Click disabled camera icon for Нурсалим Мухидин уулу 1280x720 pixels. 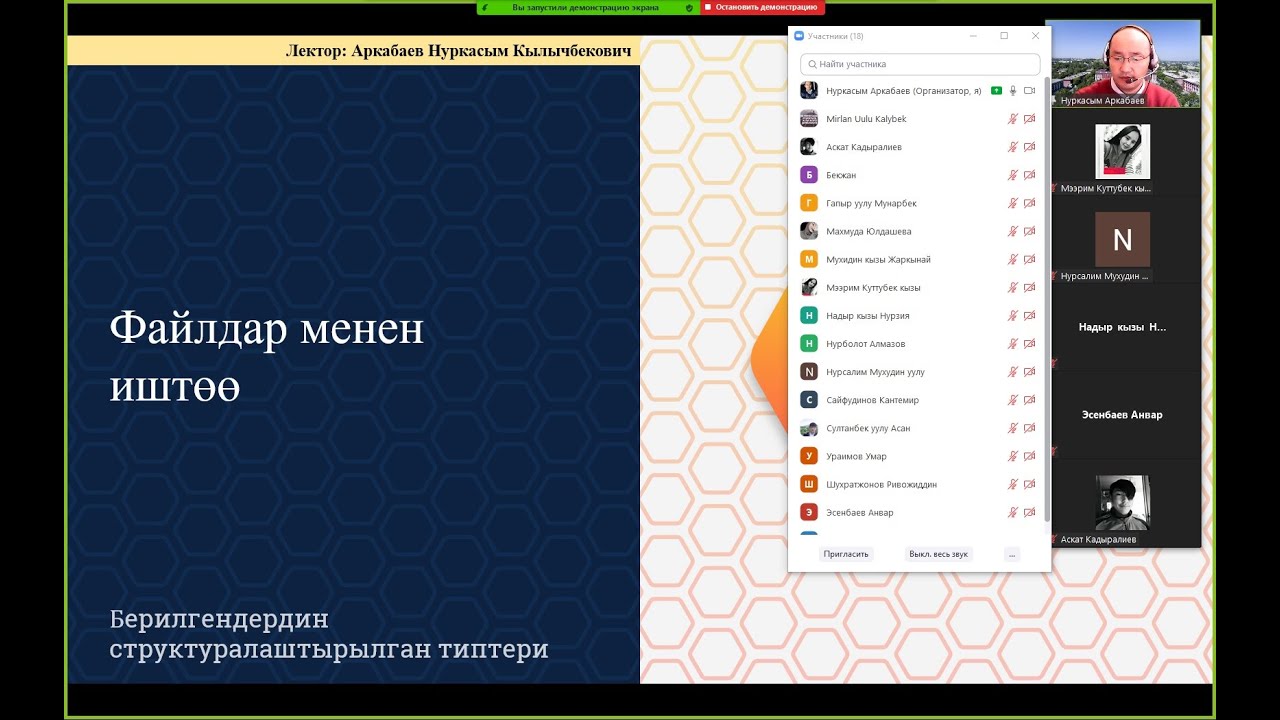tap(1029, 371)
